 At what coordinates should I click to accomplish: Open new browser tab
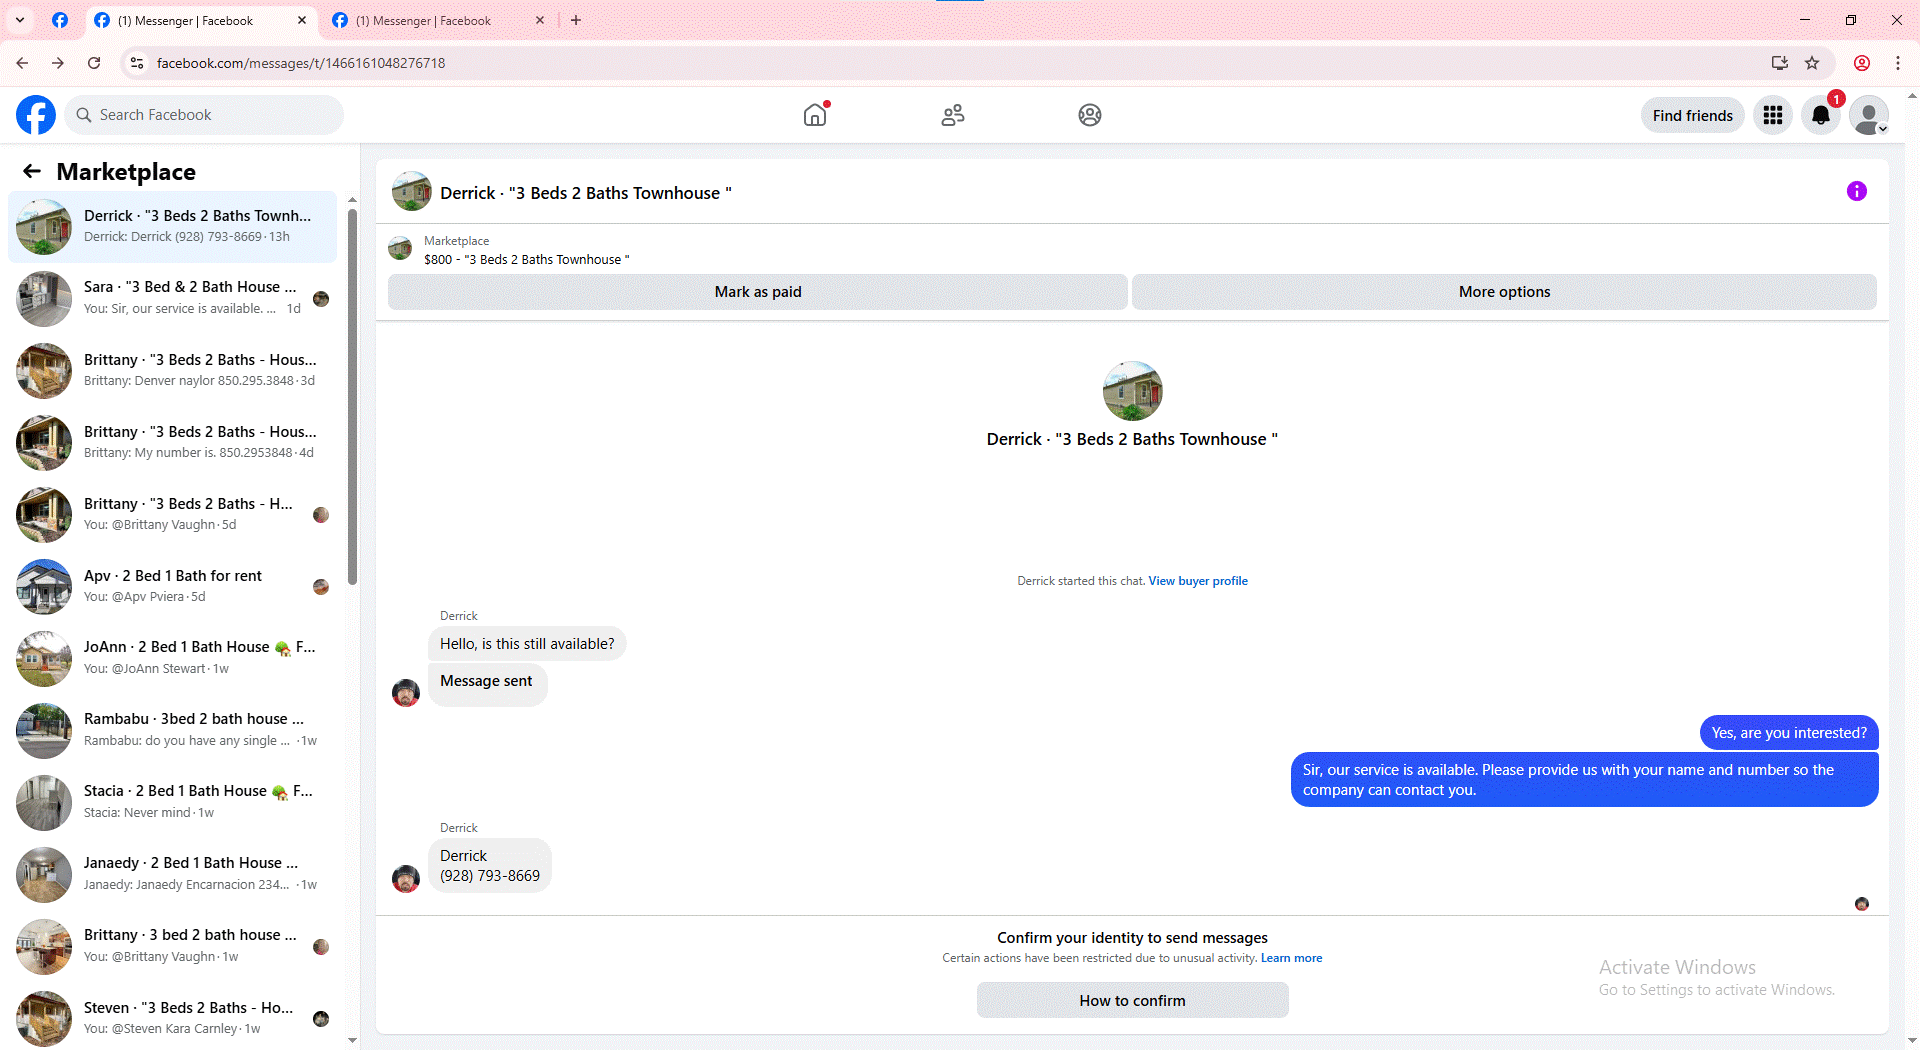click(576, 20)
